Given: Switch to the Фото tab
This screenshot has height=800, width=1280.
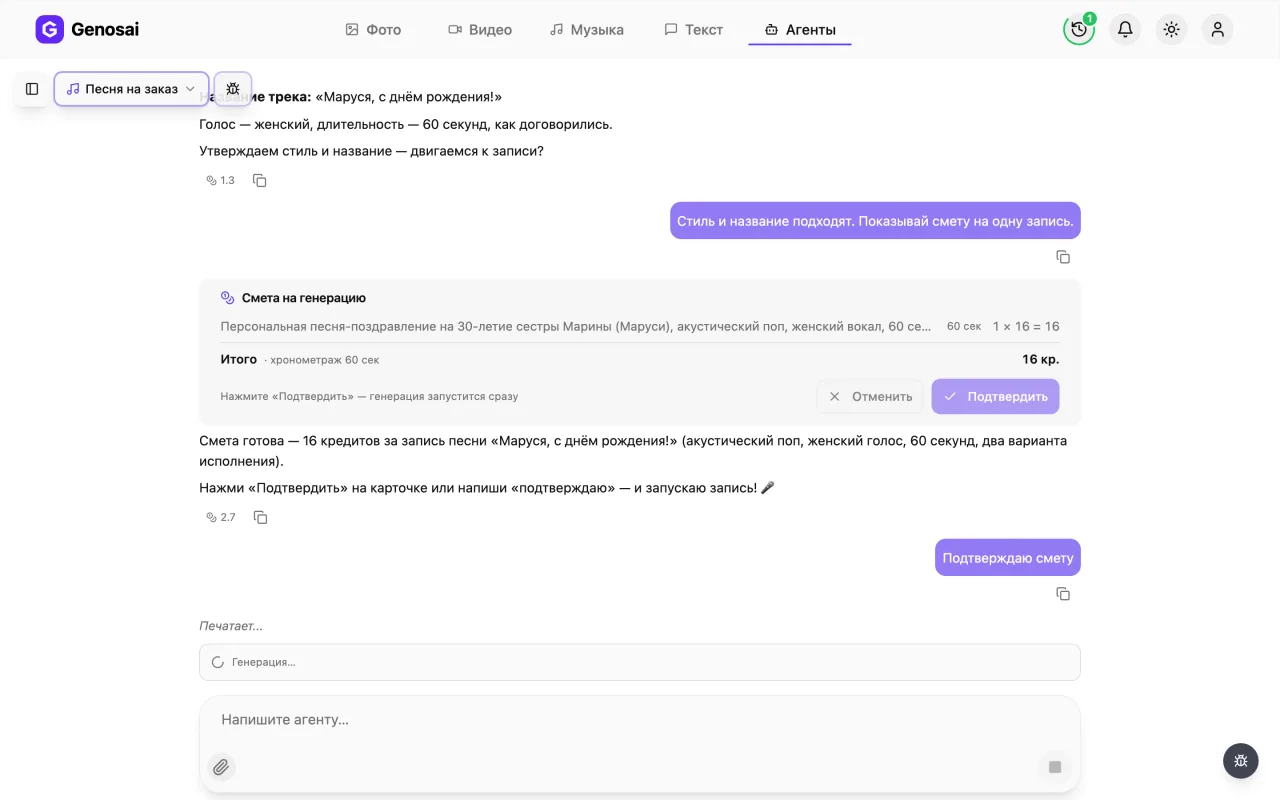Looking at the screenshot, I should pos(373,30).
